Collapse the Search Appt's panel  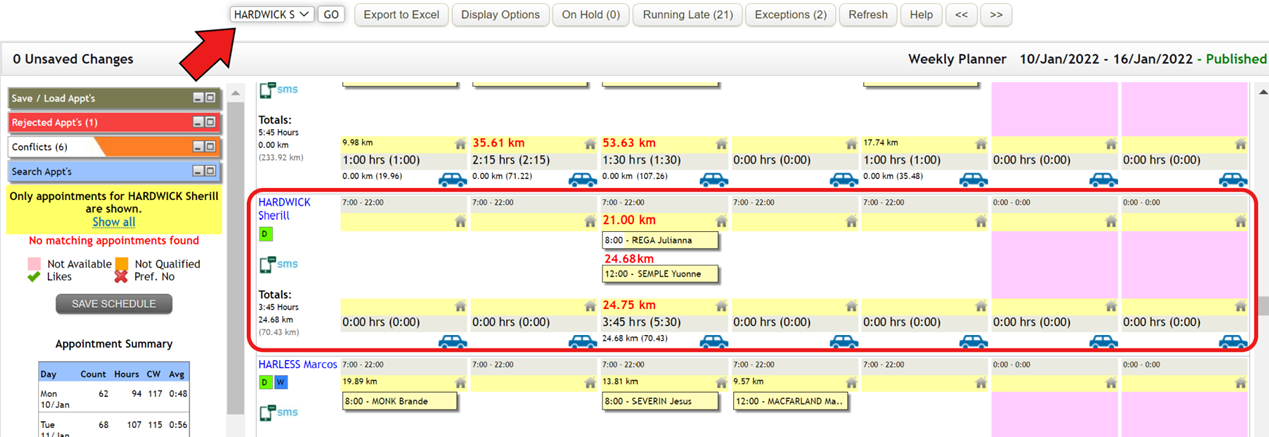click(x=198, y=172)
